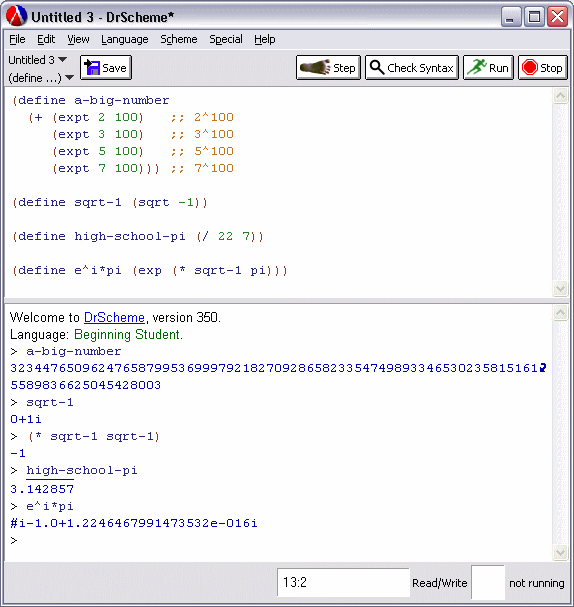574x607 pixels.
Task: Click the high-school-pi definition line
Action: point(138,237)
